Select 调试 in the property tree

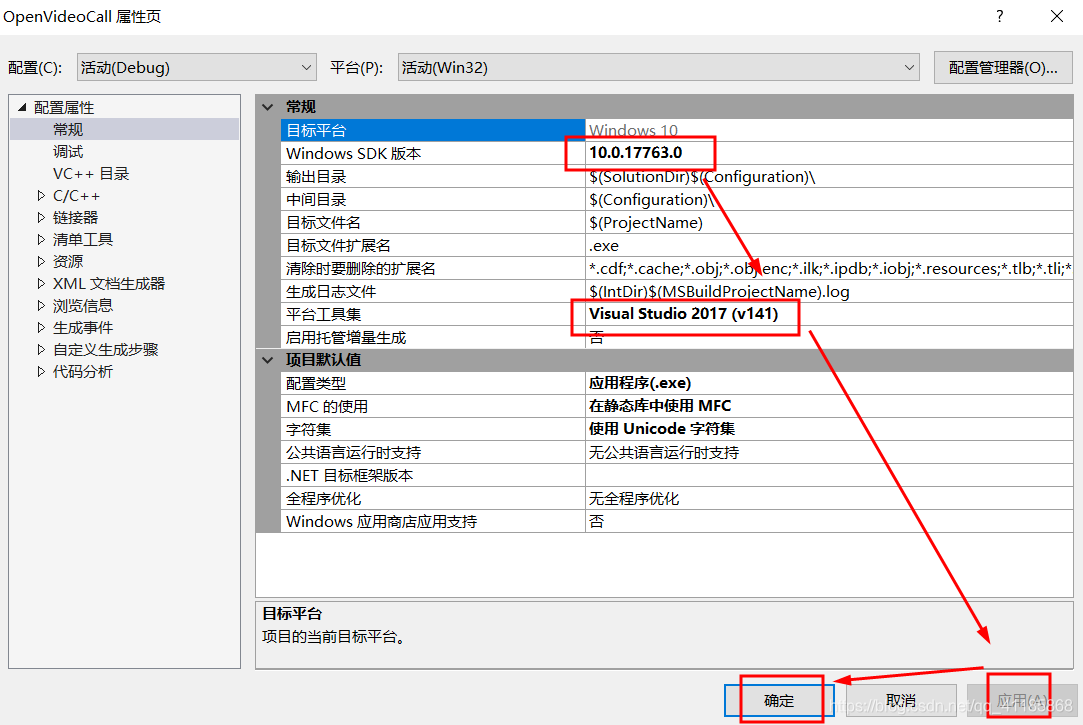(x=68, y=151)
